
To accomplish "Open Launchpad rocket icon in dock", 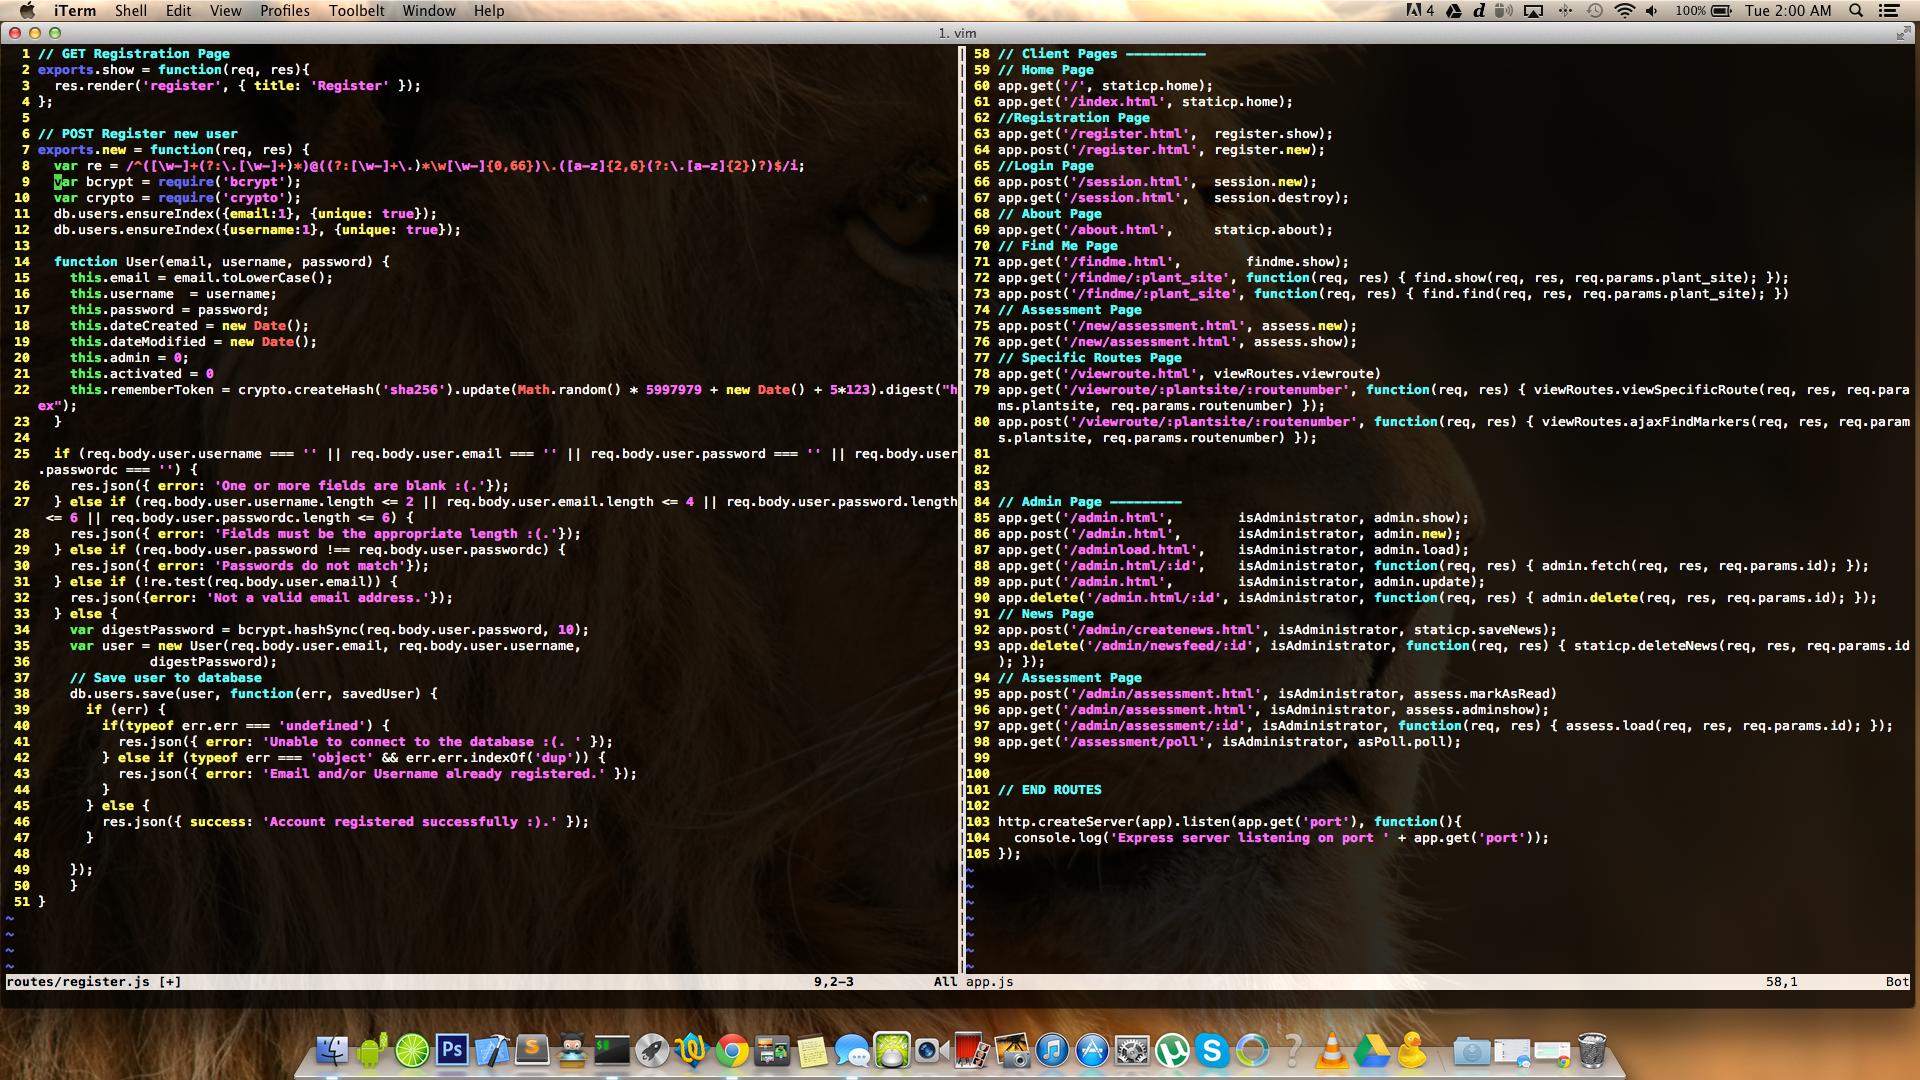I will [x=652, y=1050].
